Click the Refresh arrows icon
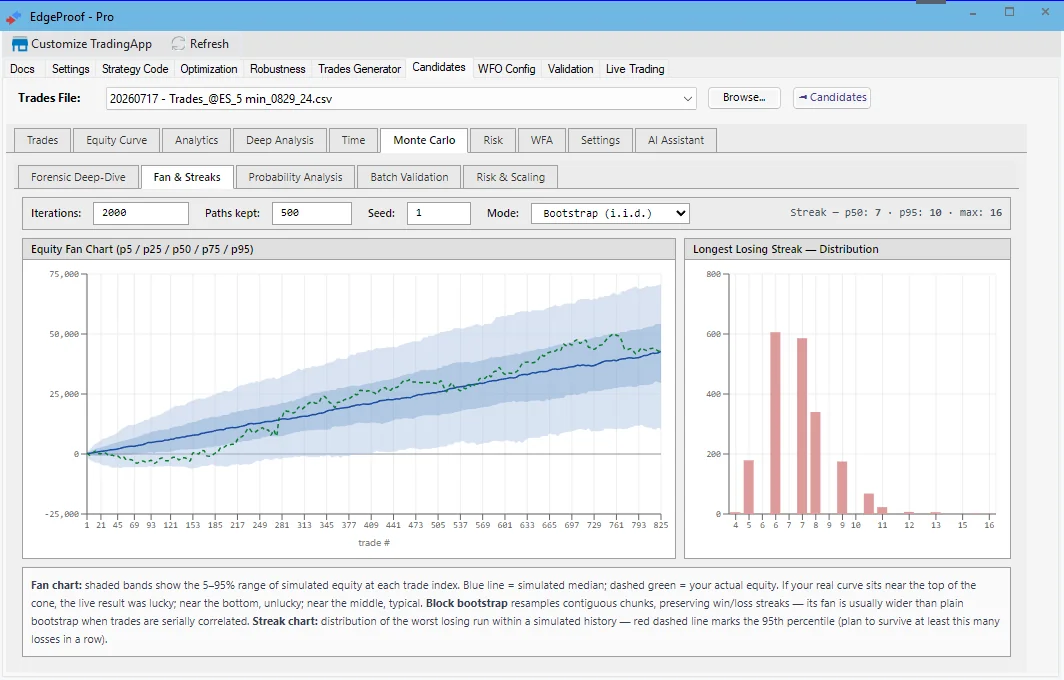 pyautogui.click(x=178, y=44)
